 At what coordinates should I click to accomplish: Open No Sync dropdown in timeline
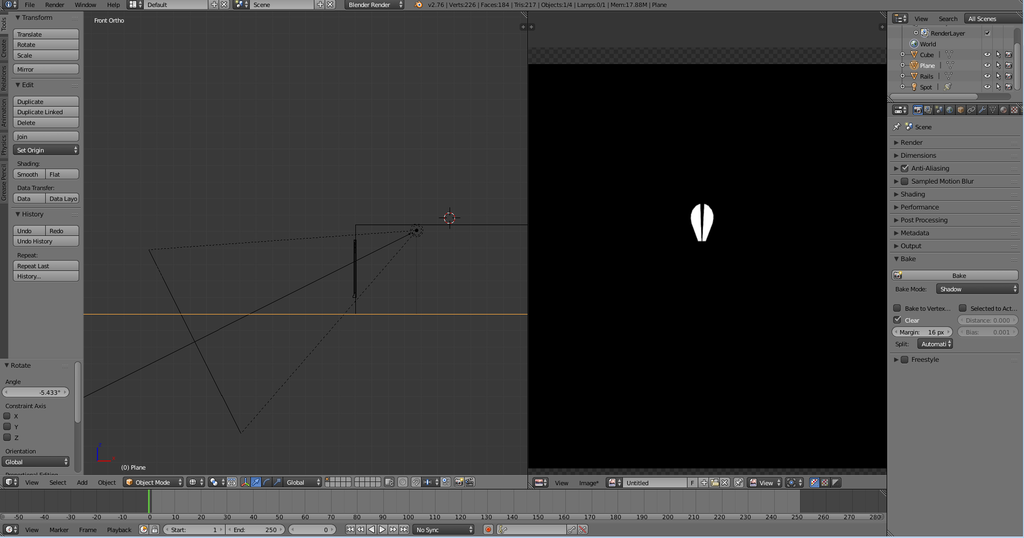pos(443,530)
